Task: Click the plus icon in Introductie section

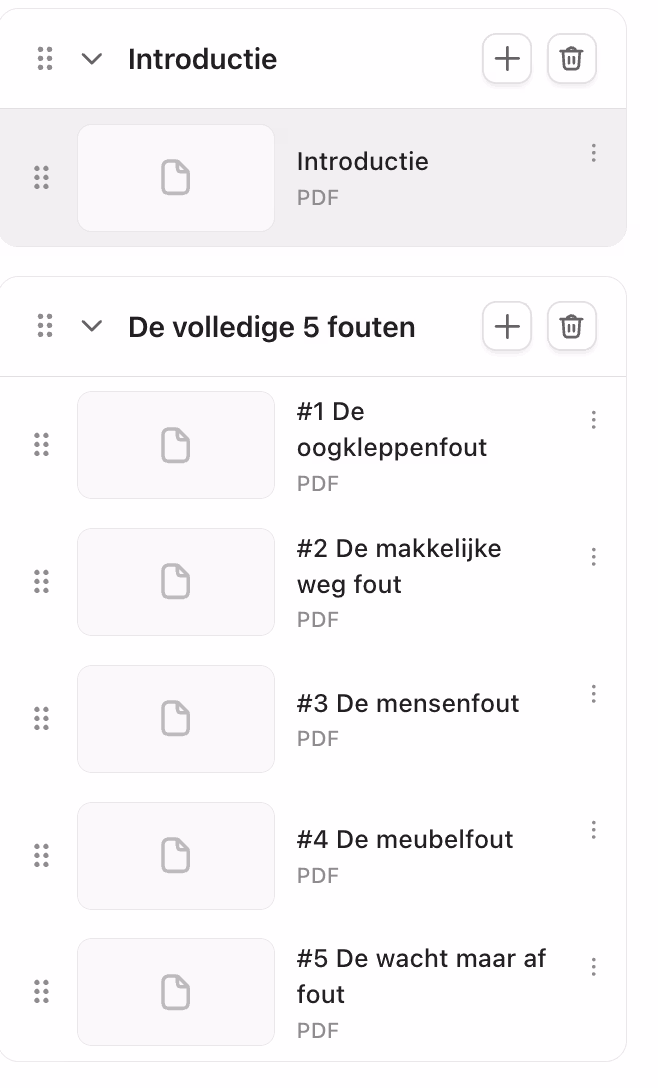Action: click(507, 59)
